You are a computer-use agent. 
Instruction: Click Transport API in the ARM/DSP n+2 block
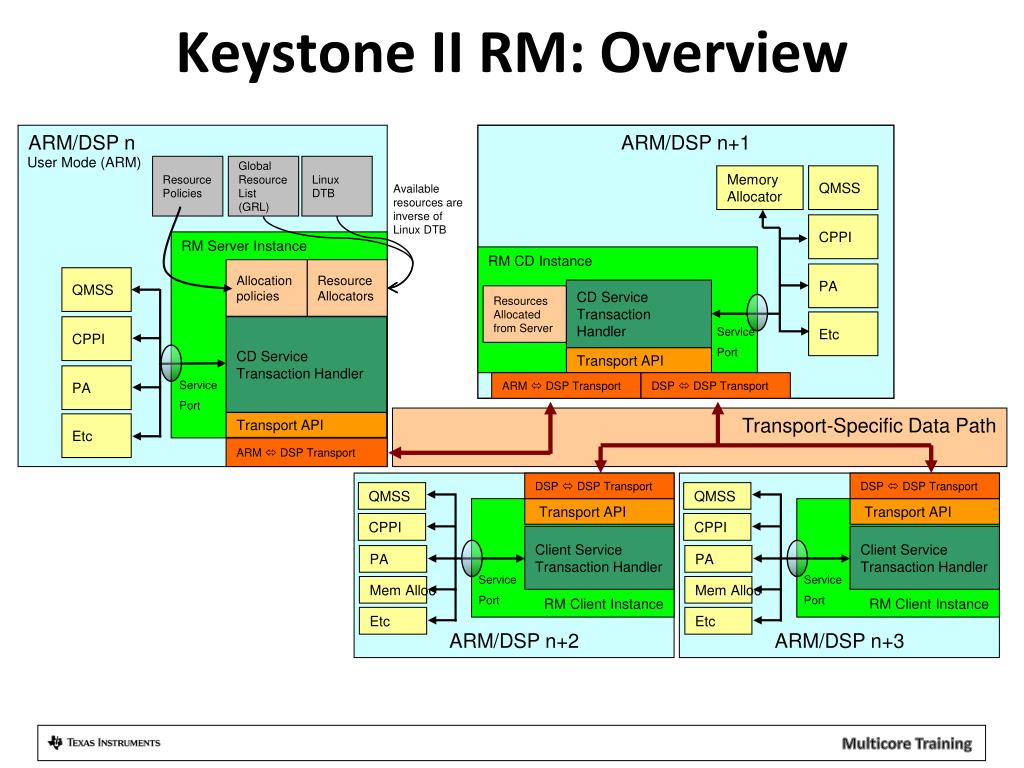[599, 512]
